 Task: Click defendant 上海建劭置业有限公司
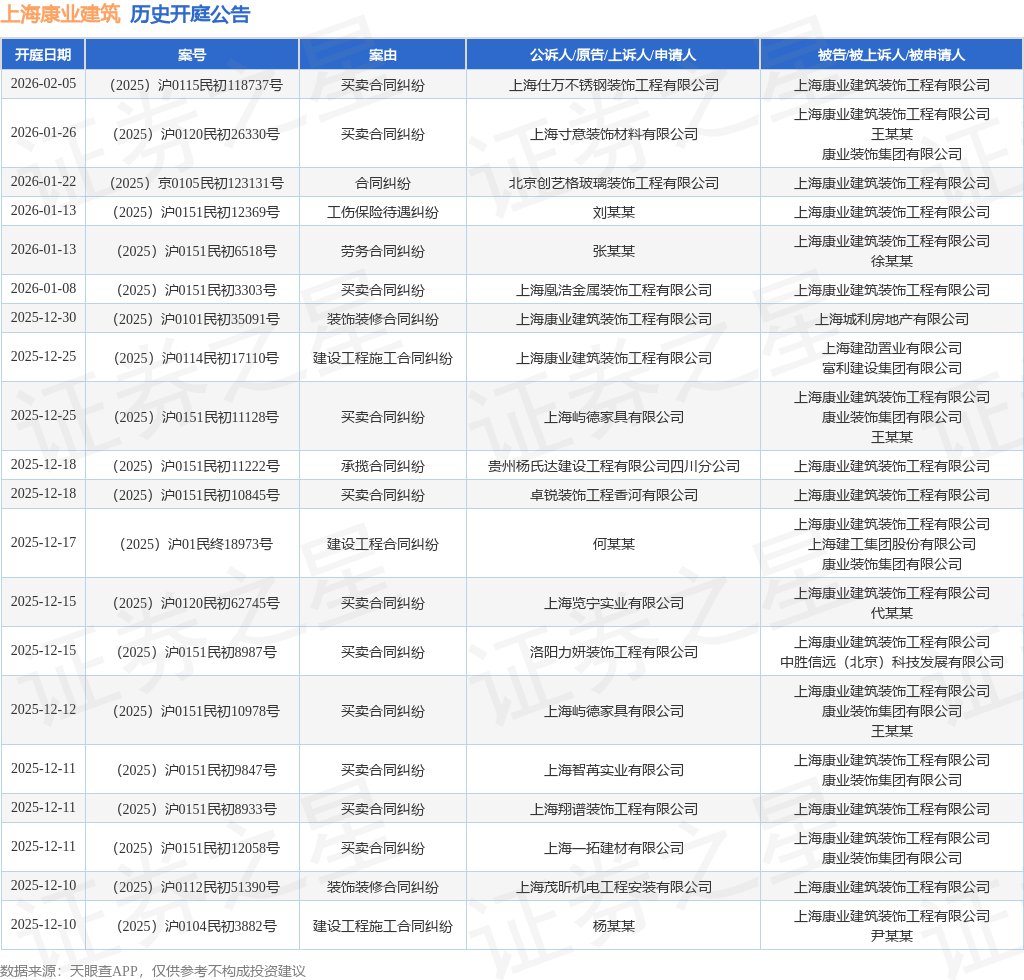pyautogui.click(x=891, y=348)
